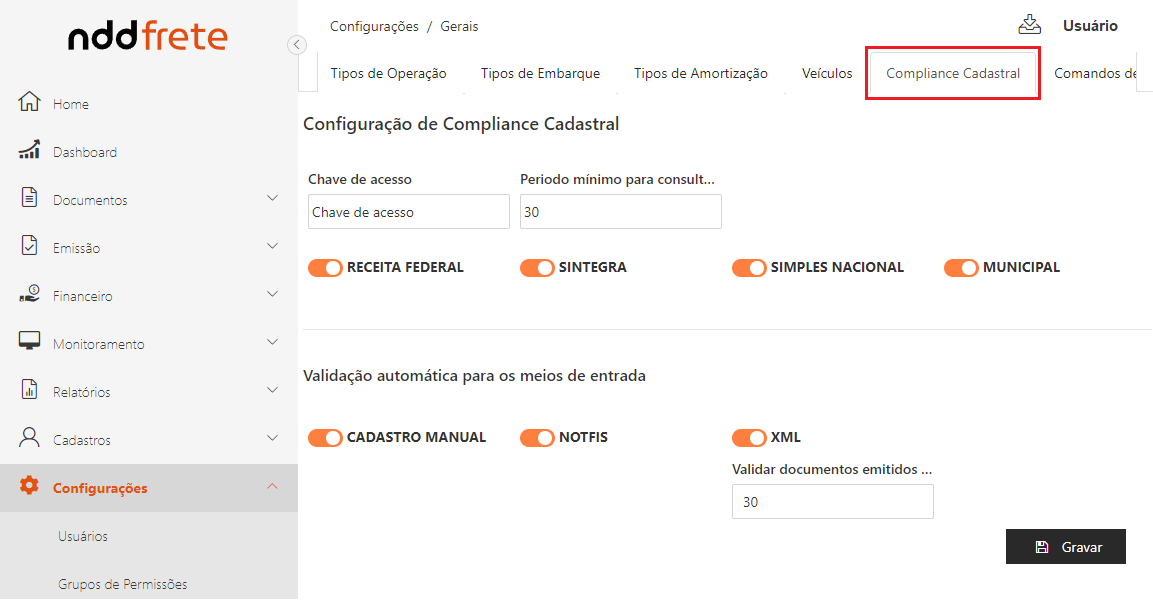The height and width of the screenshot is (600, 1153).
Task: Click the Financeiro hand-coin icon
Action: click(x=30, y=294)
